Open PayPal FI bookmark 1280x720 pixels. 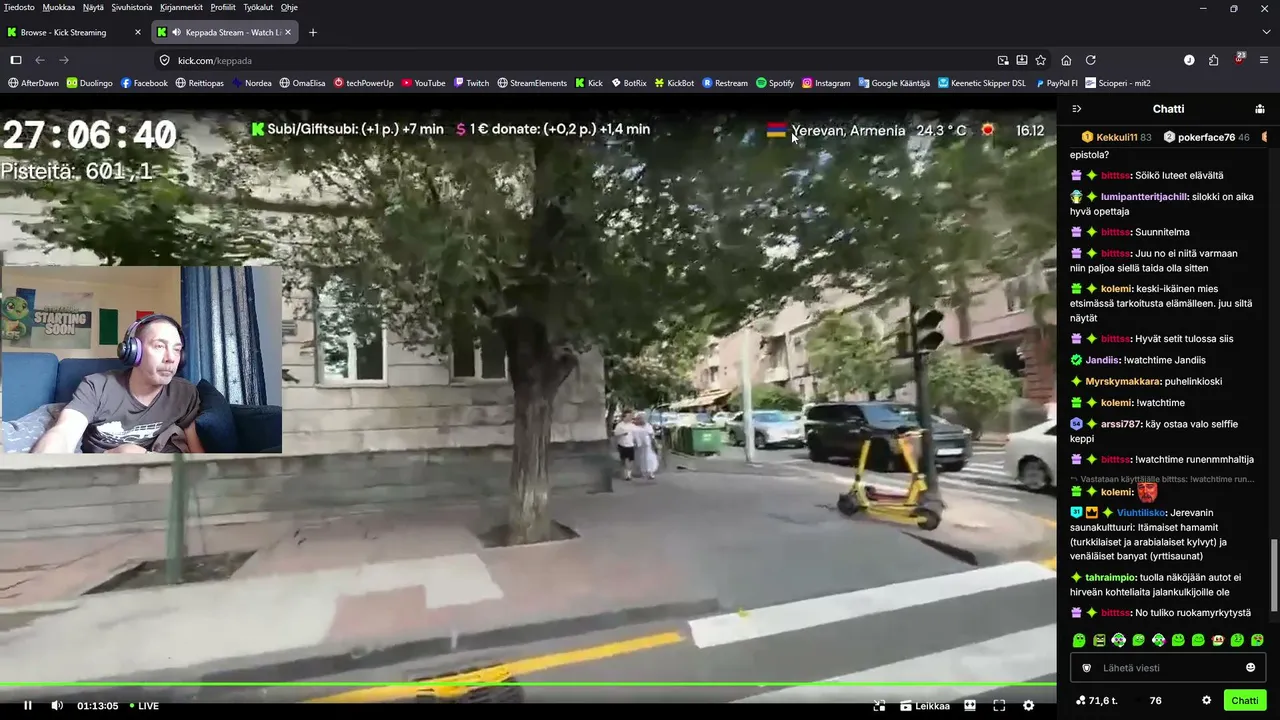[1056, 83]
